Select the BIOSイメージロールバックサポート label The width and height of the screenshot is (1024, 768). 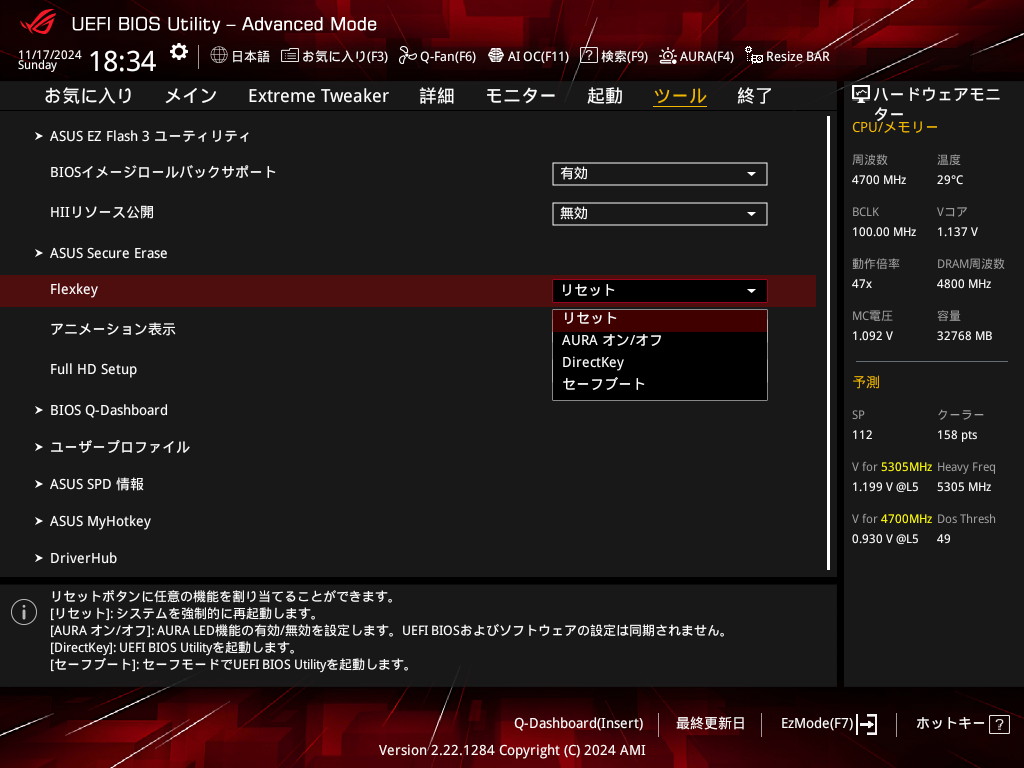[x=163, y=172]
